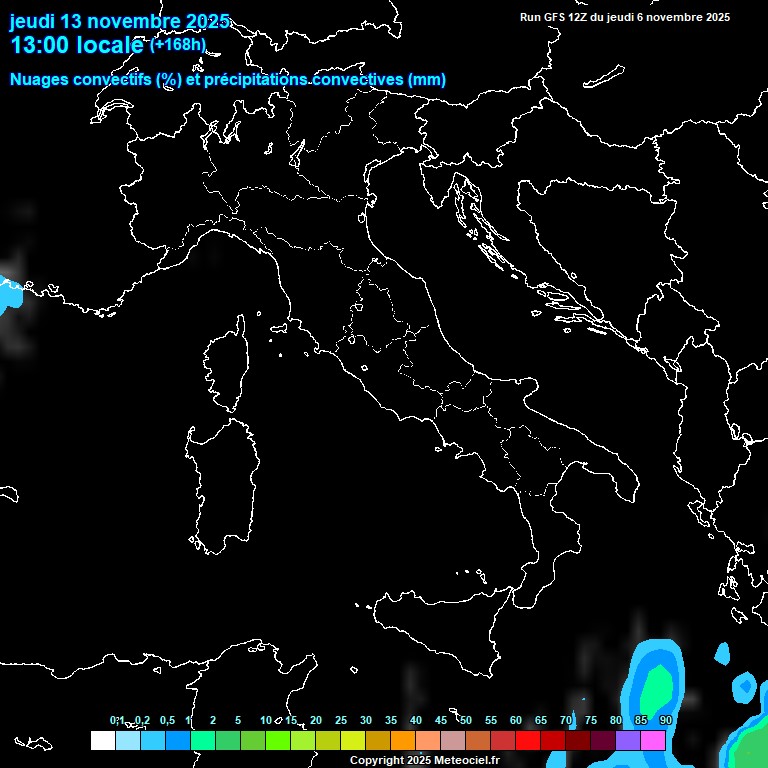768x768 pixels.
Task: Select the pink 90 legend swatch
Action: pos(653,740)
